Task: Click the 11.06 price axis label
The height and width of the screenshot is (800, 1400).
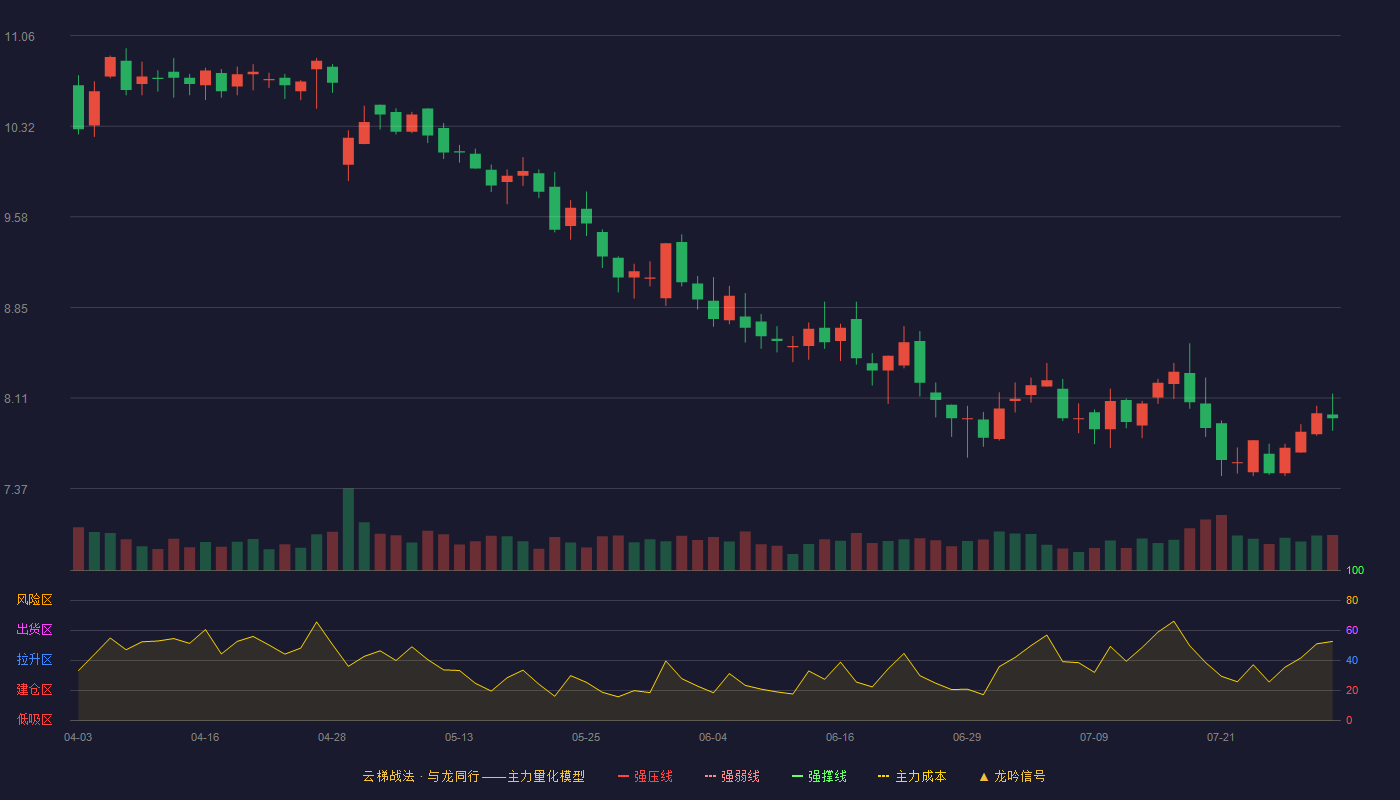Action: (20, 37)
